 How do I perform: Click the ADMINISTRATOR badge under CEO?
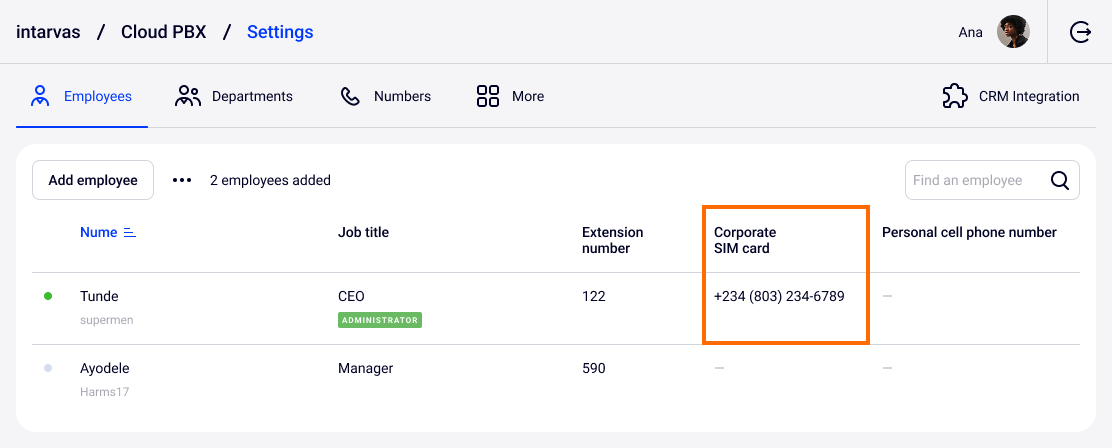tap(380, 320)
